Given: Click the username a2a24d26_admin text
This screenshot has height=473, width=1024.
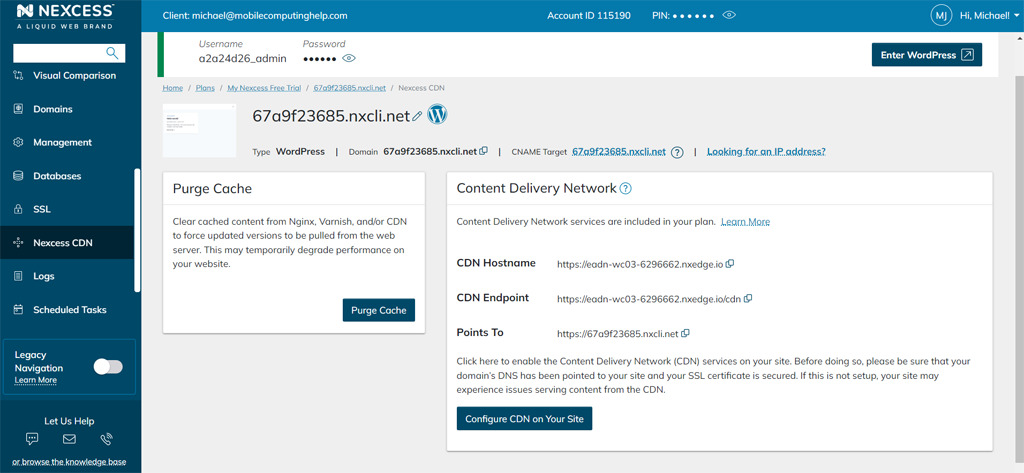Looking at the screenshot, I should tap(242, 59).
